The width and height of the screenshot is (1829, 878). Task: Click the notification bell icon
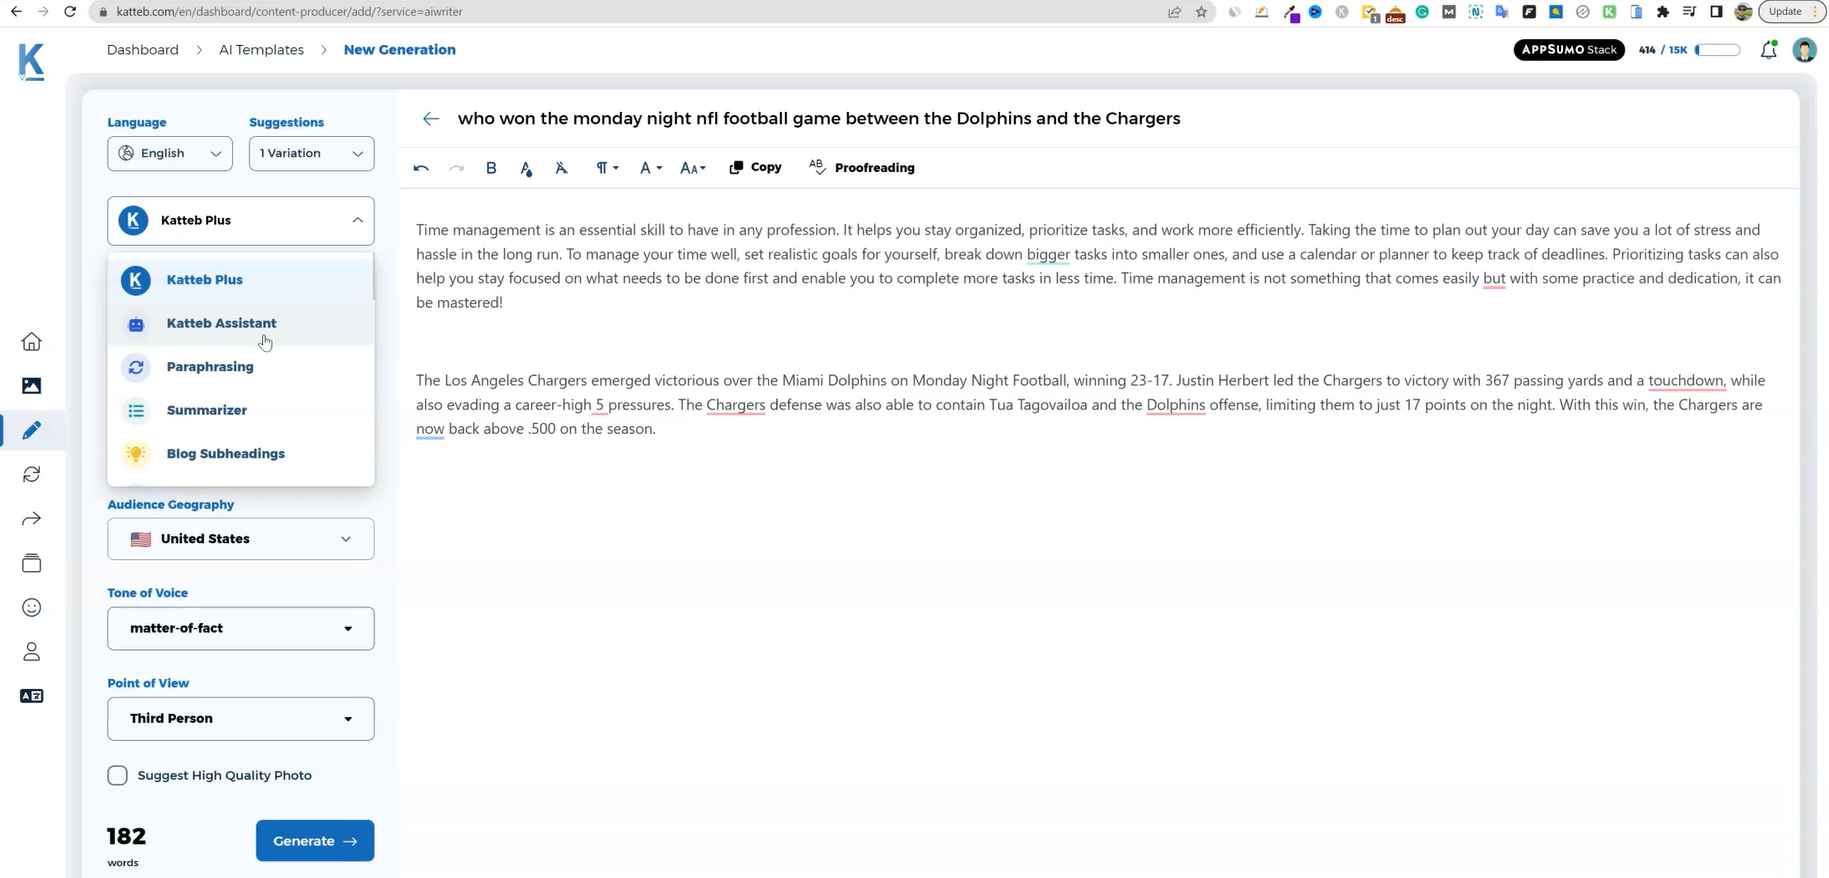[1768, 50]
